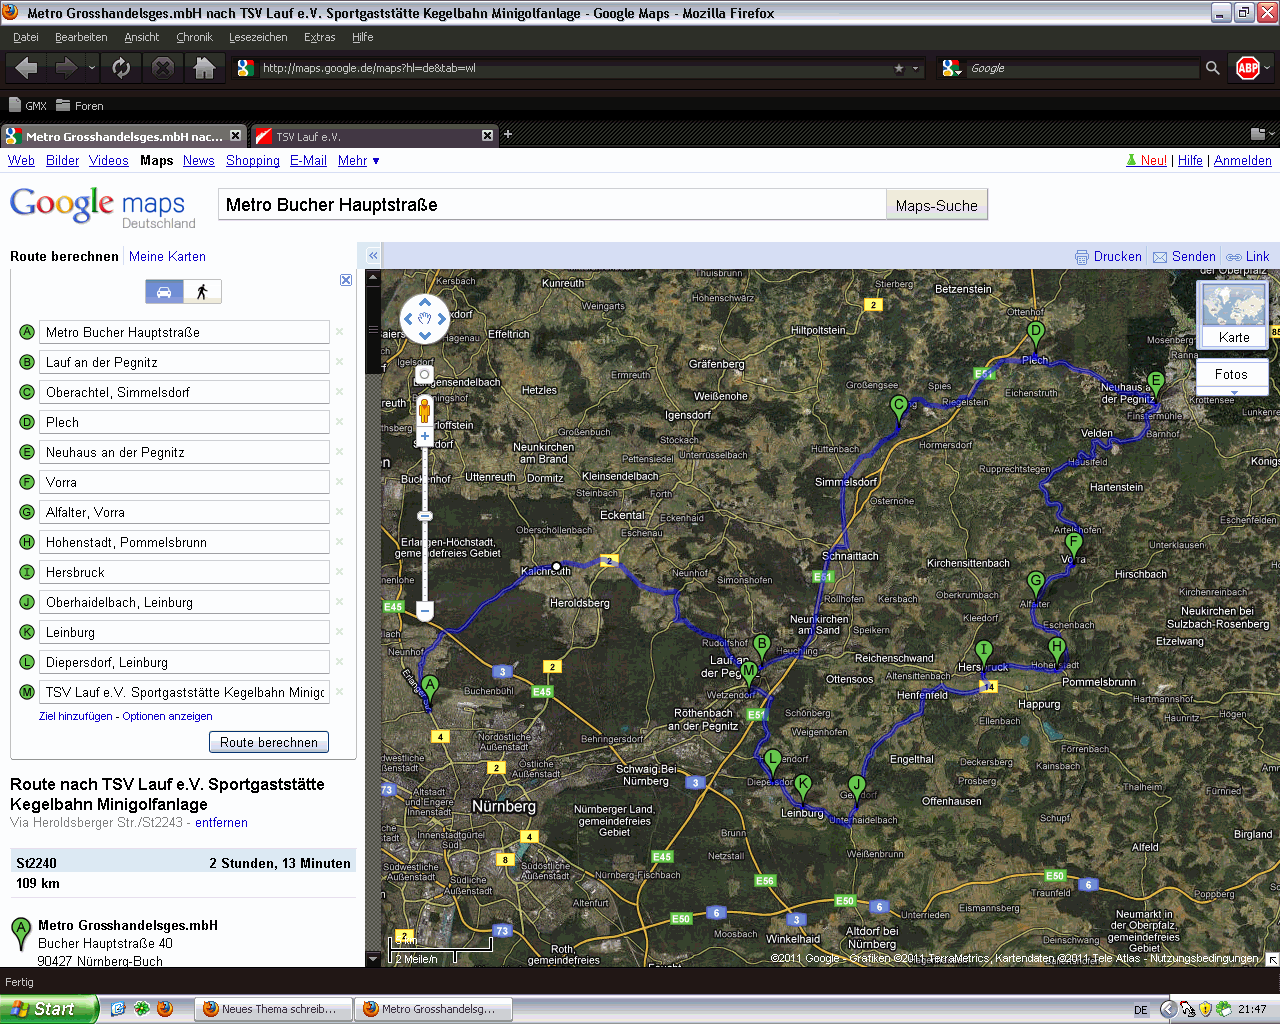Open the Lesezeichen menu
Image resolution: width=1280 pixels, height=1024 pixels.
click(x=258, y=37)
